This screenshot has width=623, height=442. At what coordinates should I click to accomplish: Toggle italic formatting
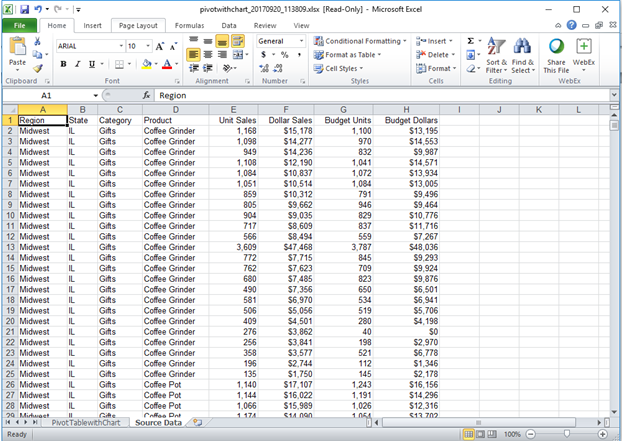[77, 64]
